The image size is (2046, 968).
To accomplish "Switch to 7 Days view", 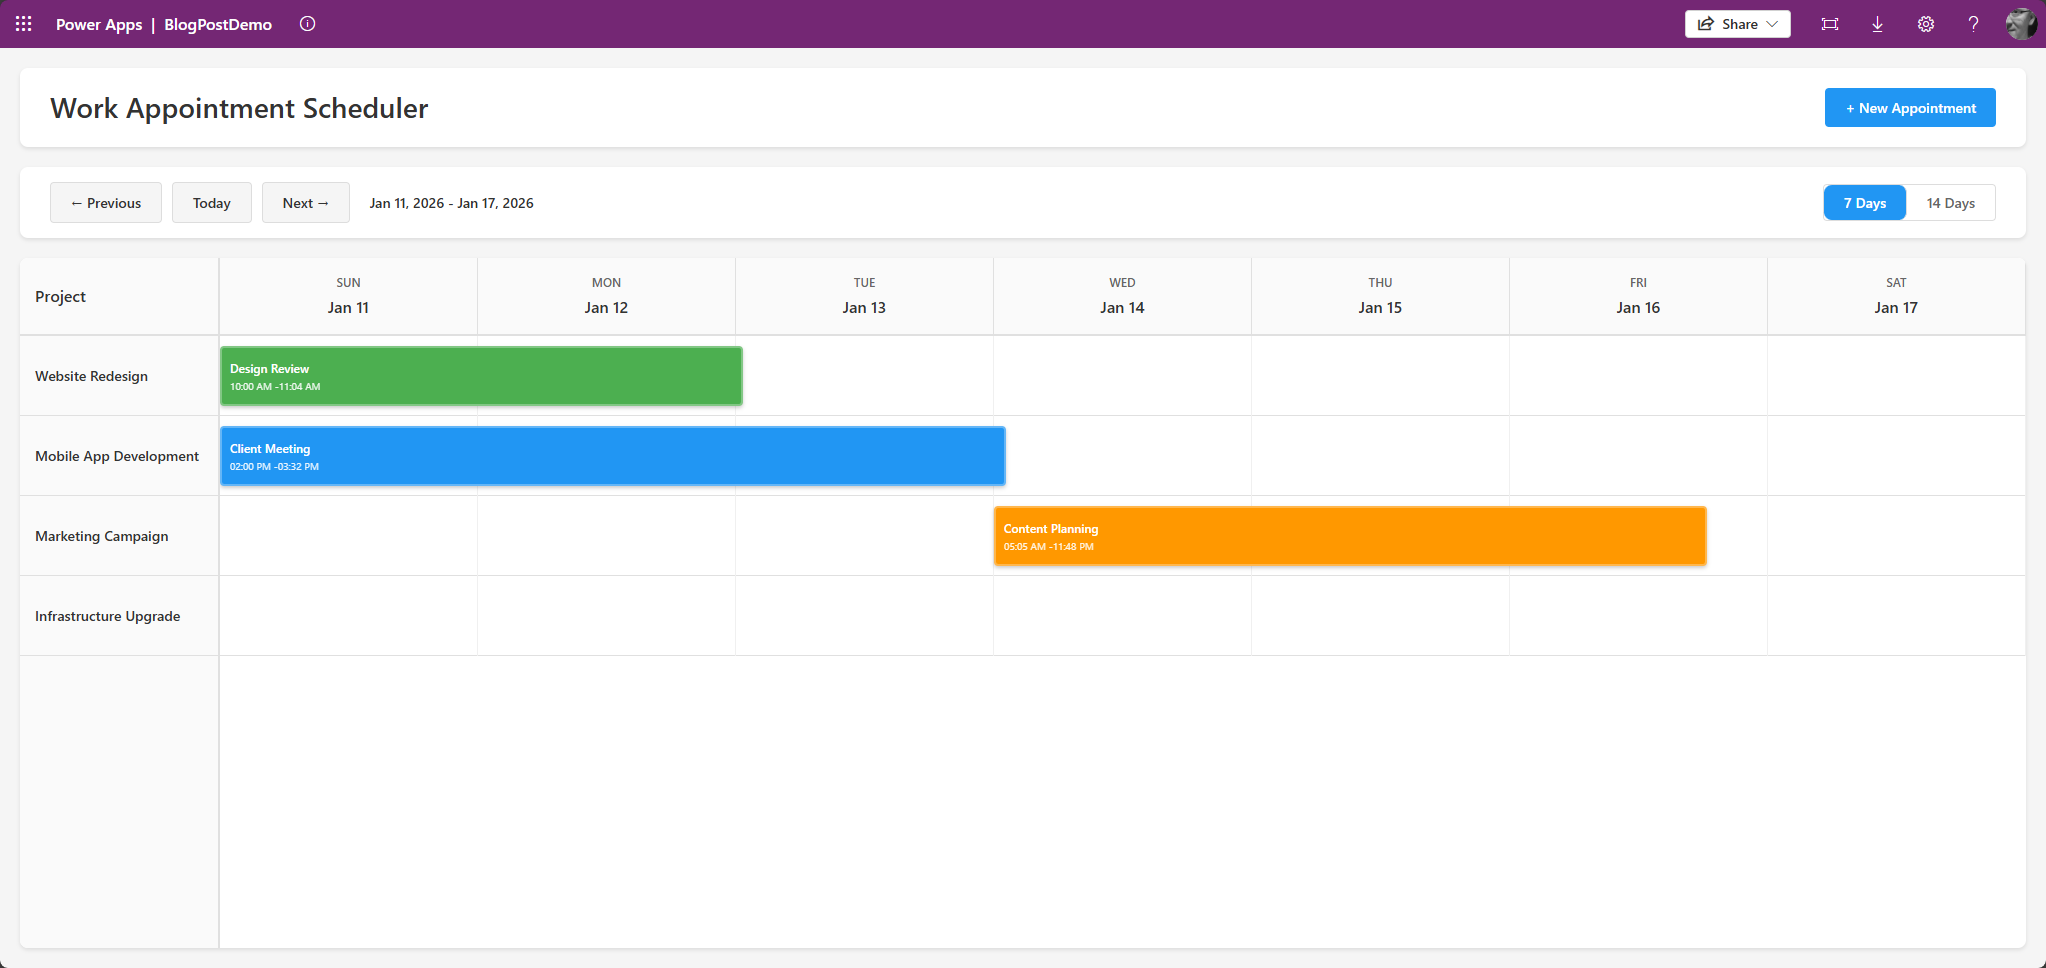I will pyautogui.click(x=1865, y=203).
